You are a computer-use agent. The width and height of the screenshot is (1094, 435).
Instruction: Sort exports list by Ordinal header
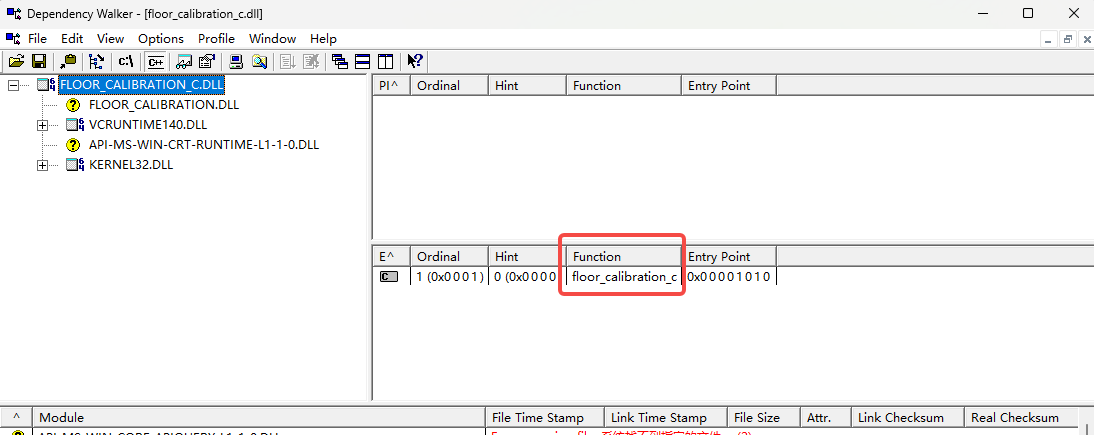tap(449, 256)
